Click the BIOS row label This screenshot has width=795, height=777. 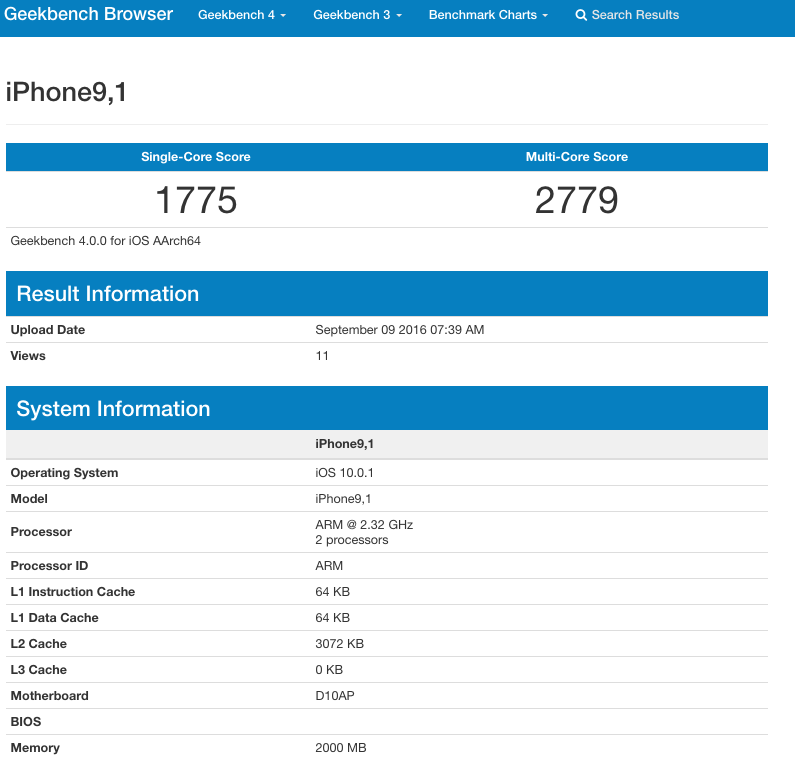[25, 722]
